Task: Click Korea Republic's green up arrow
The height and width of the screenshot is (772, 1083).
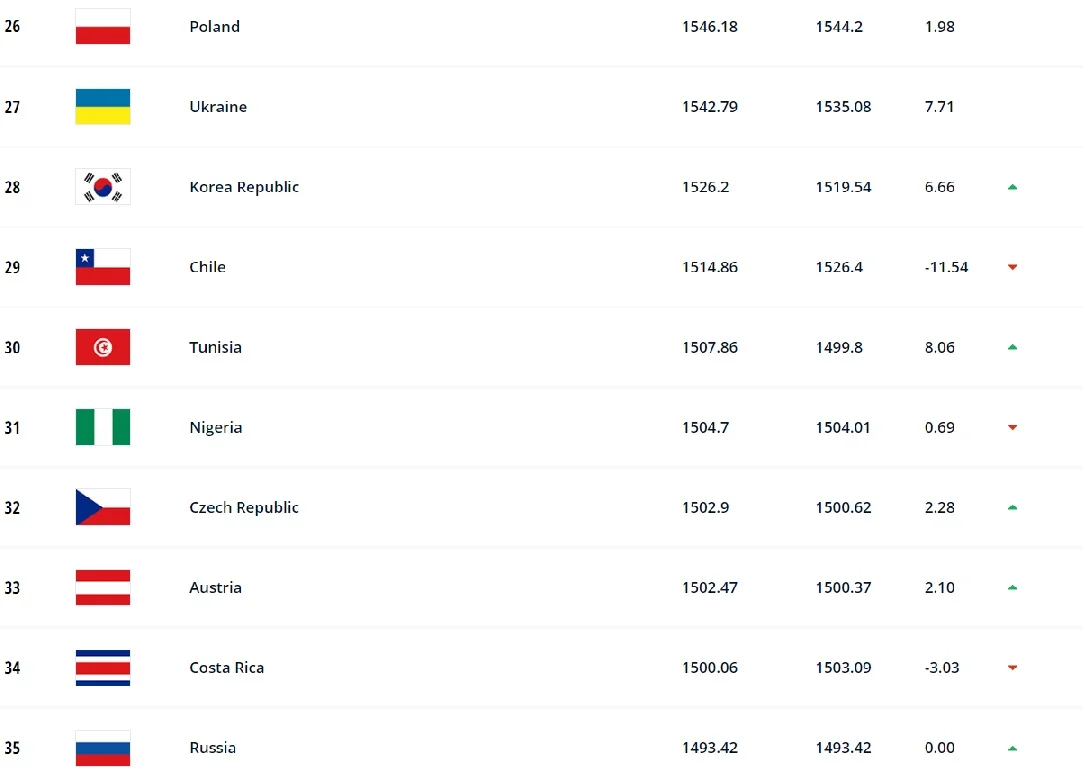Action: point(1012,187)
